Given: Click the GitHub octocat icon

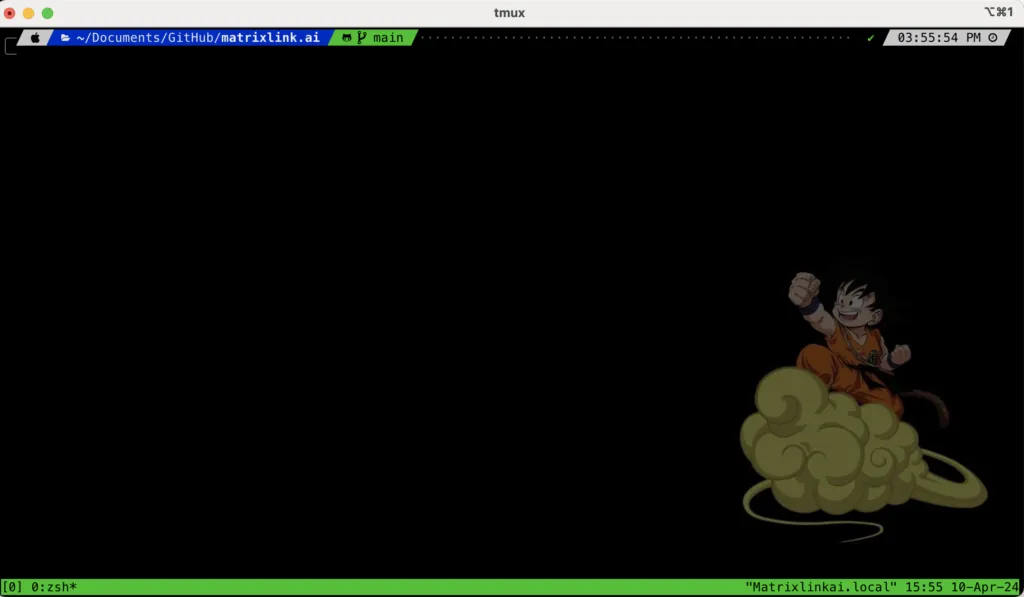Looking at the screenshot, I should 346,38.
